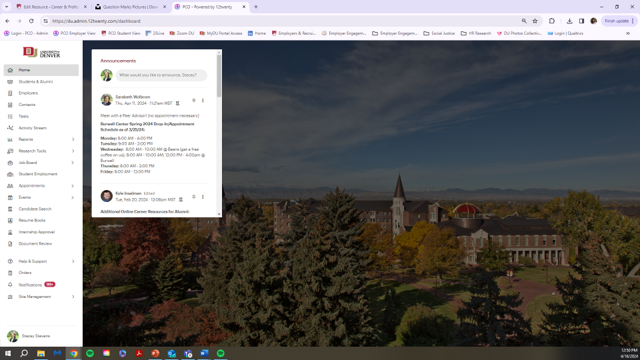This screenshot has width=640, height=360.
Task: Click the 'What would you like to announce' field
Action: click(x=161, y=75)
